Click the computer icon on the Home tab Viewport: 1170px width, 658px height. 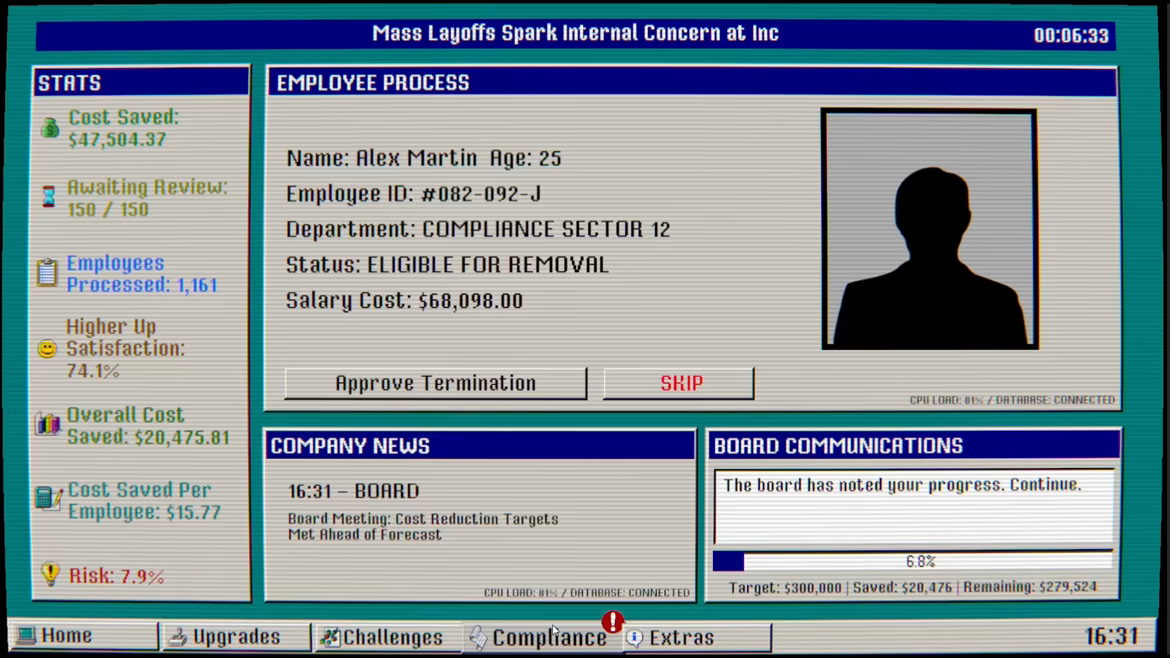pyautogui.click(x=27, y=636)
